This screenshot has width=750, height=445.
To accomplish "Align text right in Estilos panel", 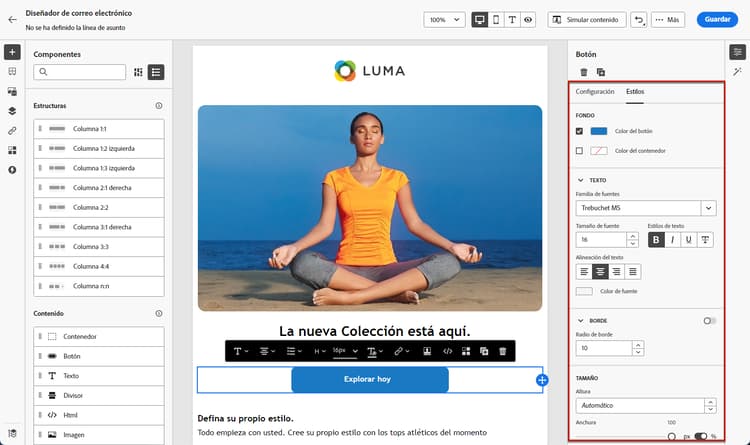I will pos(617,272).
